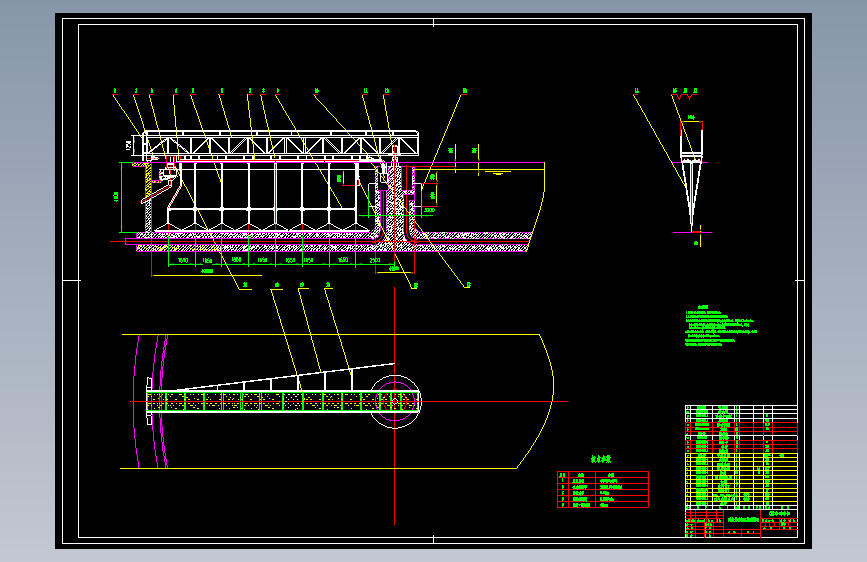
Task: Select the rotating arm in the plan view
Action: click(283, 401)
